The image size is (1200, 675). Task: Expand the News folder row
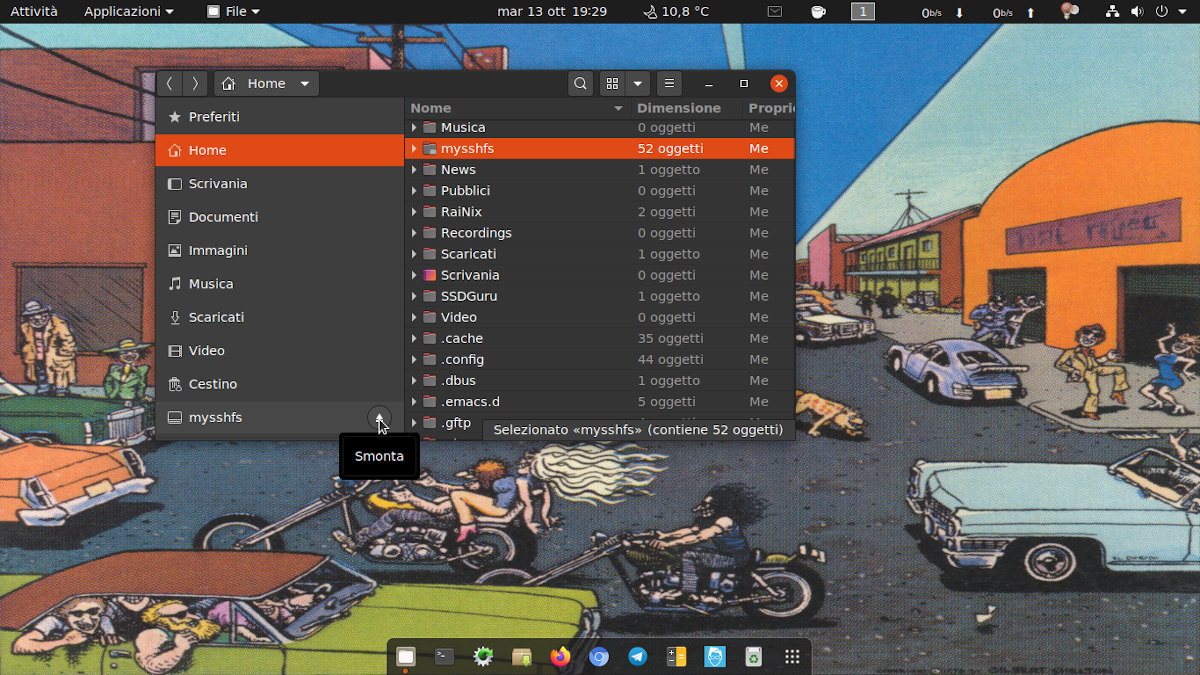pyautogui.click(x=414, y=170)
